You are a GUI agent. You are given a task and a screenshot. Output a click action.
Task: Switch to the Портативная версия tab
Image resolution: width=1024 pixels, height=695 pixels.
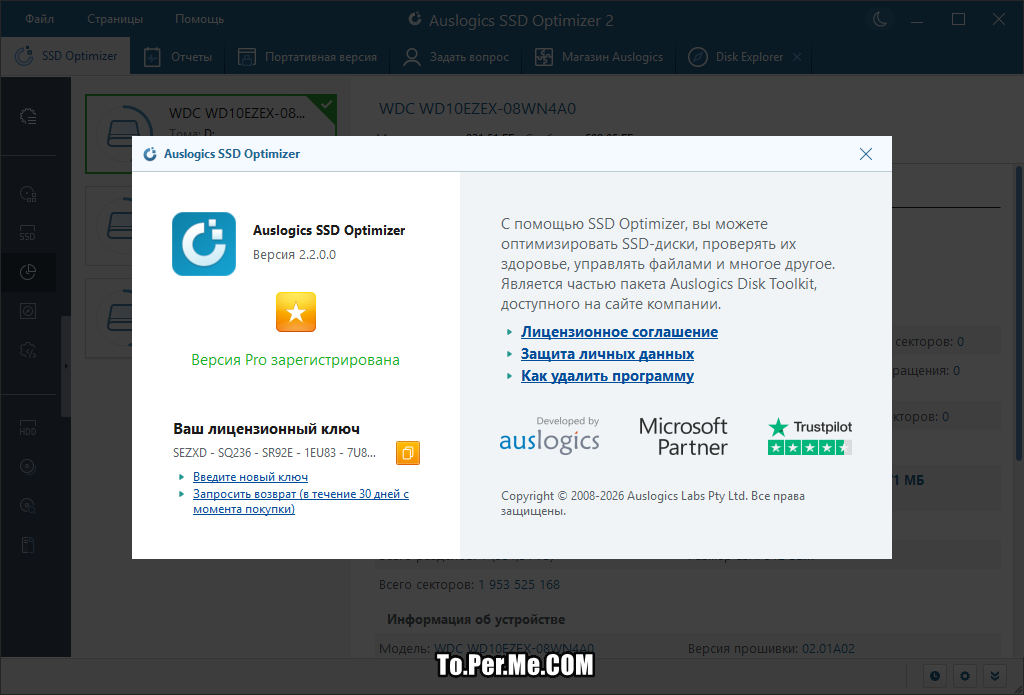[x=307, y=57]
